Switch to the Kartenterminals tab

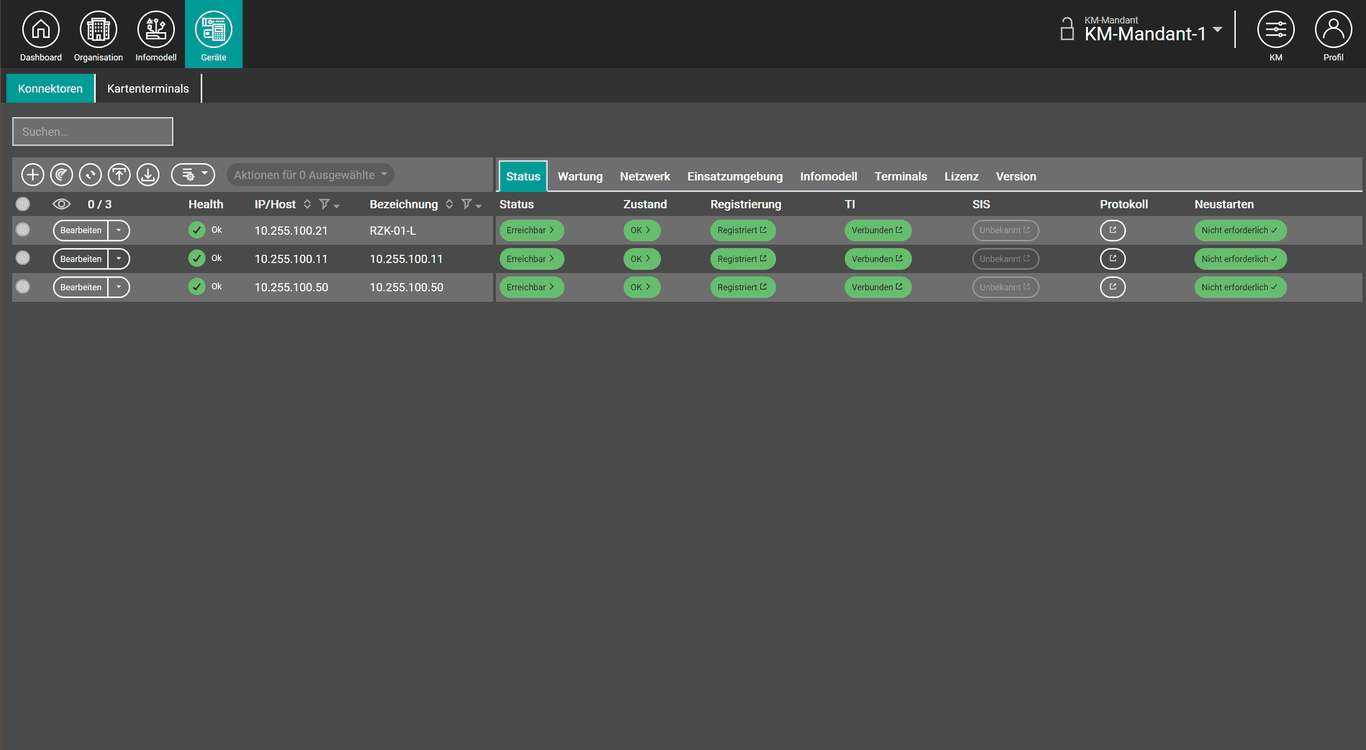point(148,88)
